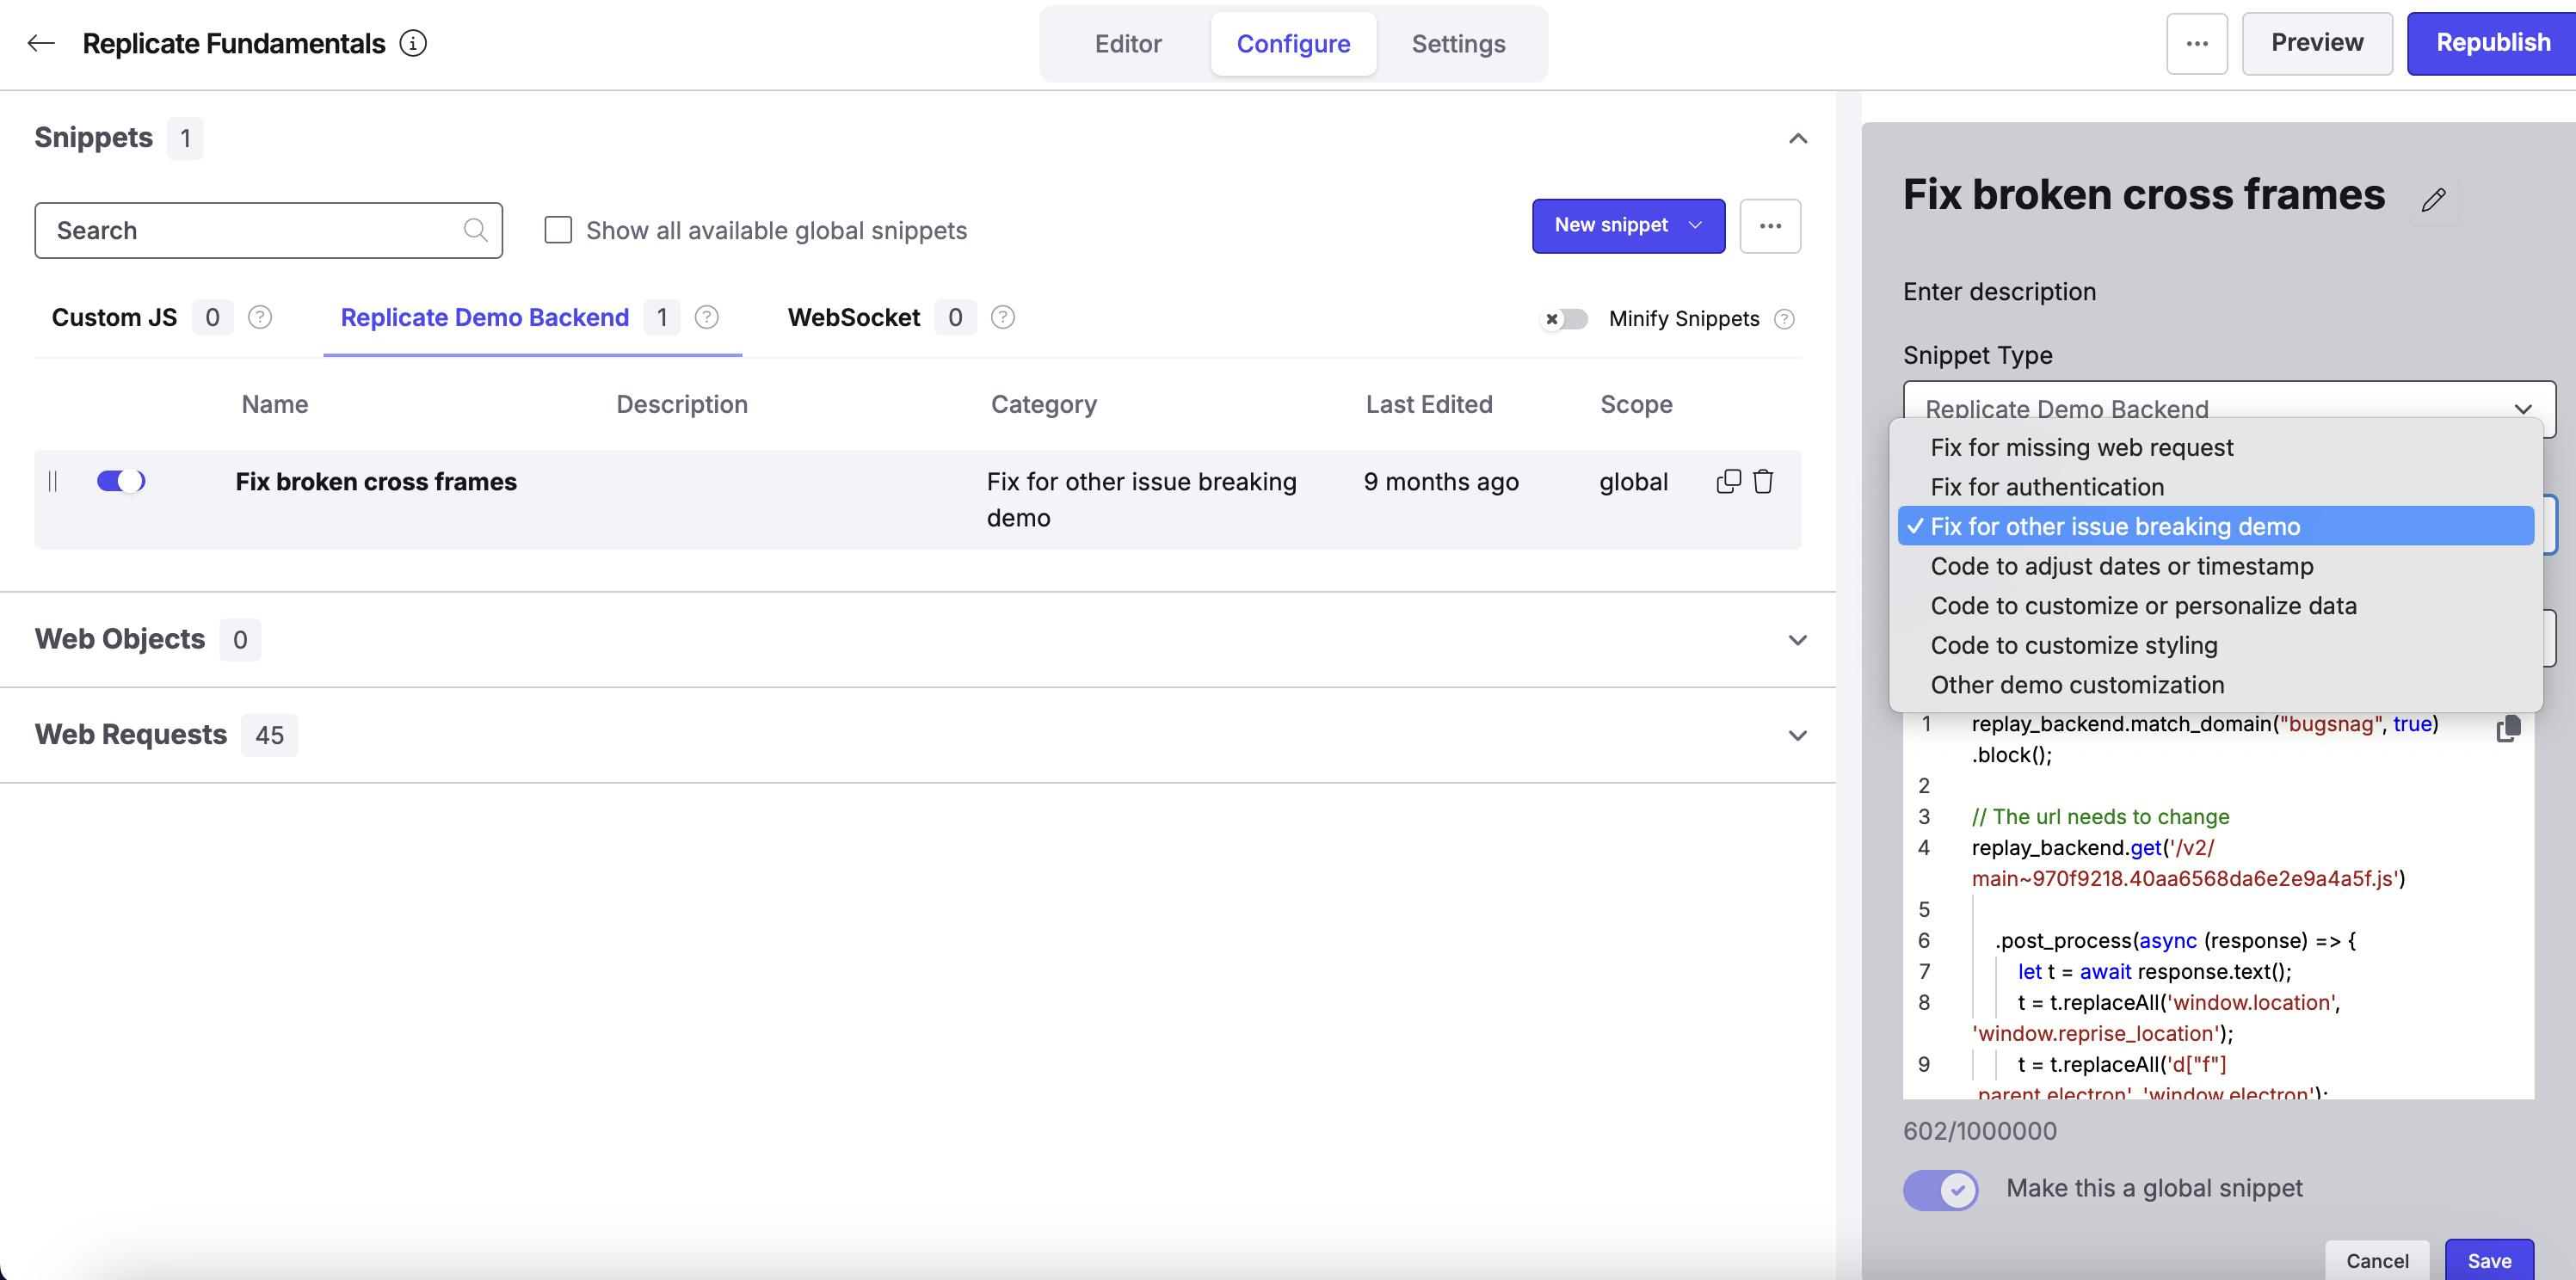Open the more options button beside Preview
This screenshot has height=1280, width=2576.
[x=2196, y=44]
